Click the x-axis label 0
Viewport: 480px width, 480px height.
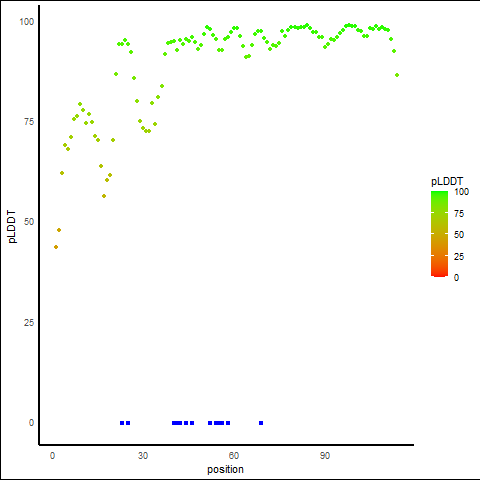[x=52, y=456]
